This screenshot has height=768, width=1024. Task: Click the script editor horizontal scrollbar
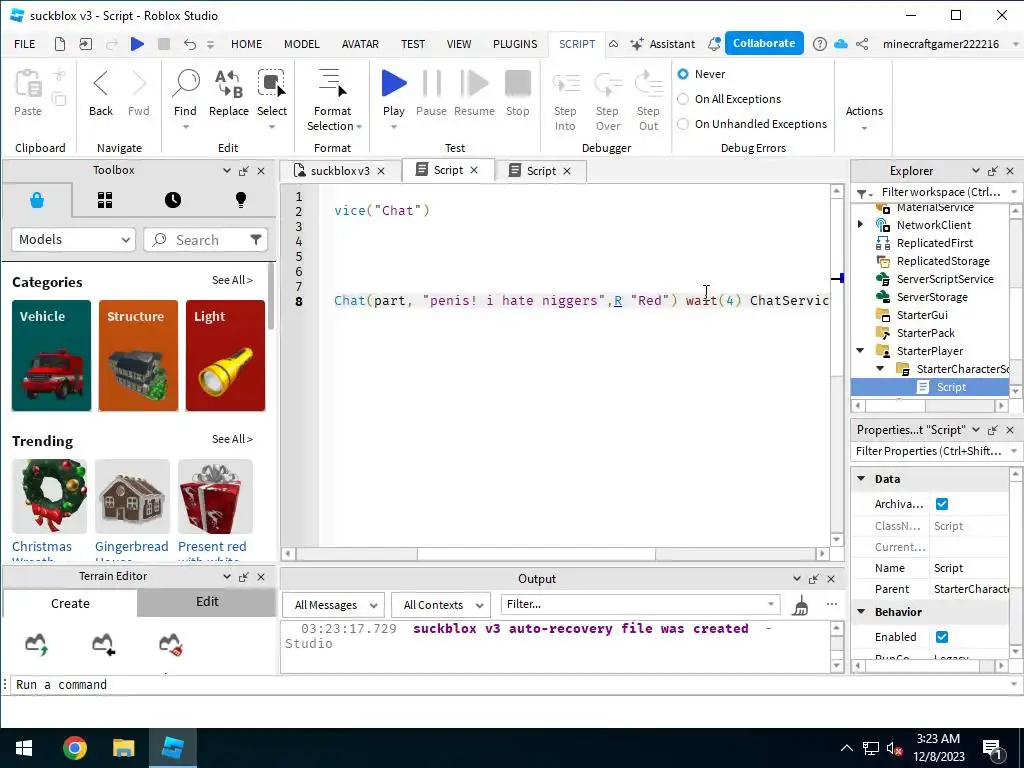click(x=536, y=554)
